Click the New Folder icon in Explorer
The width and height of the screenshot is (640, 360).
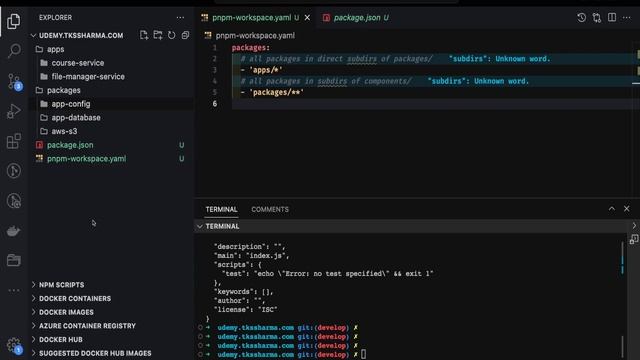(158, 35)
